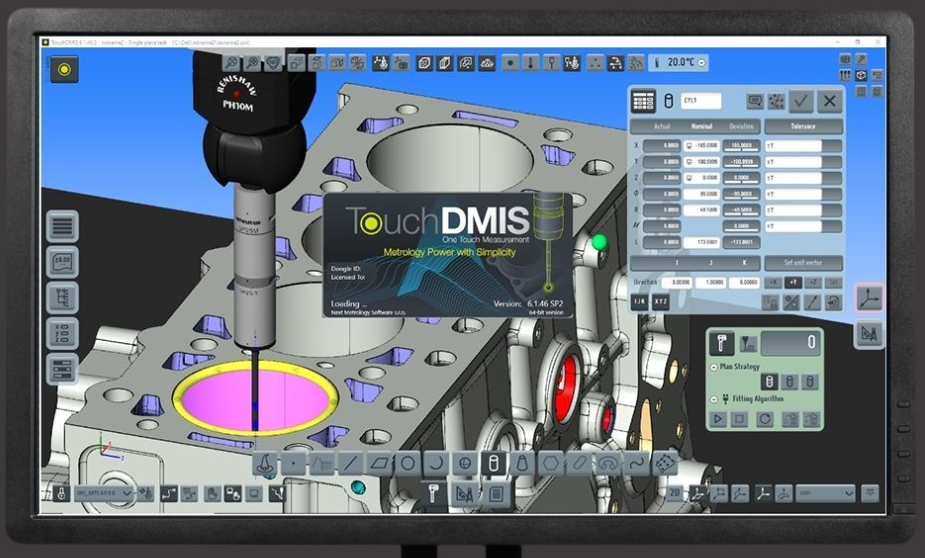Screen dimensions: 925x558
Task: Click the Plane feature tool
Action: 379,464
